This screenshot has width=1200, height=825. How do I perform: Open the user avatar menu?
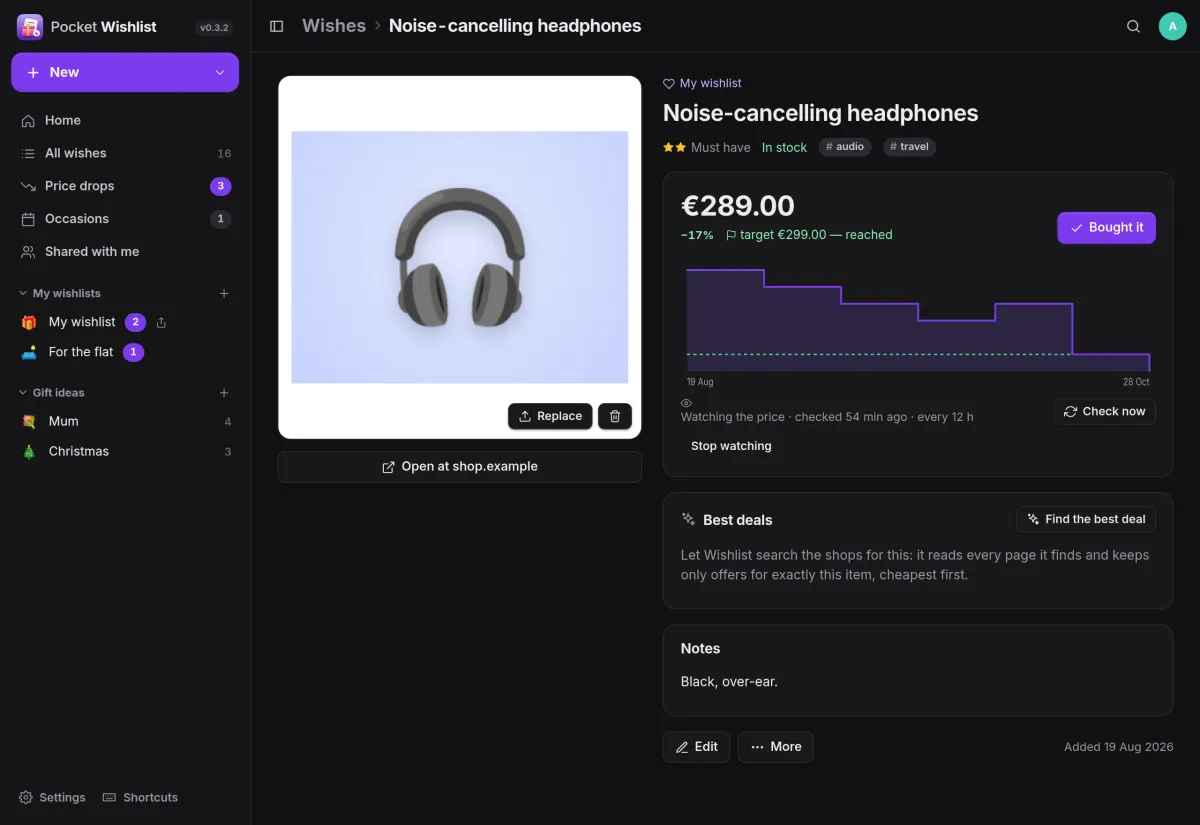[1172, 26]
